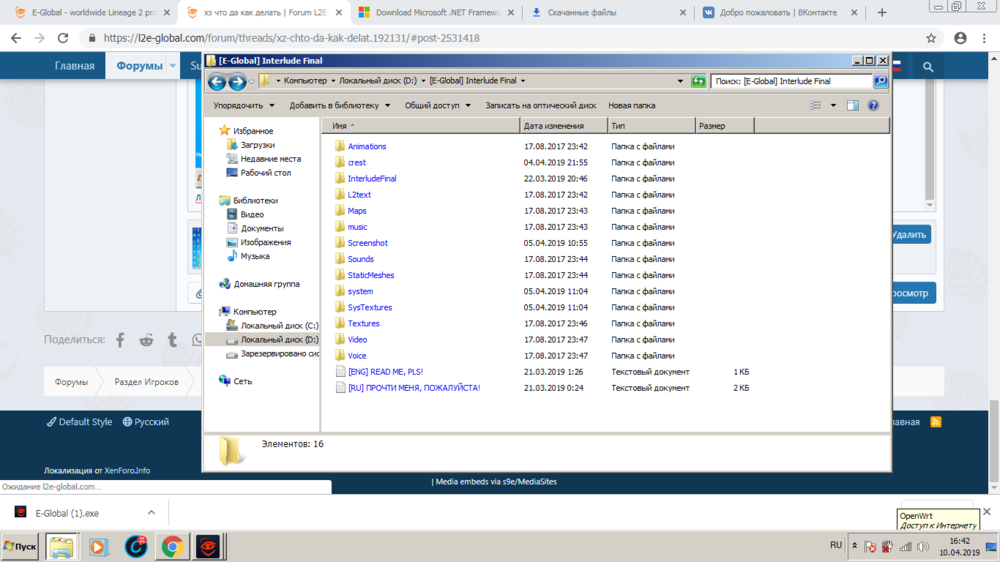Expand the Общий доступ dropdown
The width and height of the screenshot is (1000, 562).
[x=437, y=105]
